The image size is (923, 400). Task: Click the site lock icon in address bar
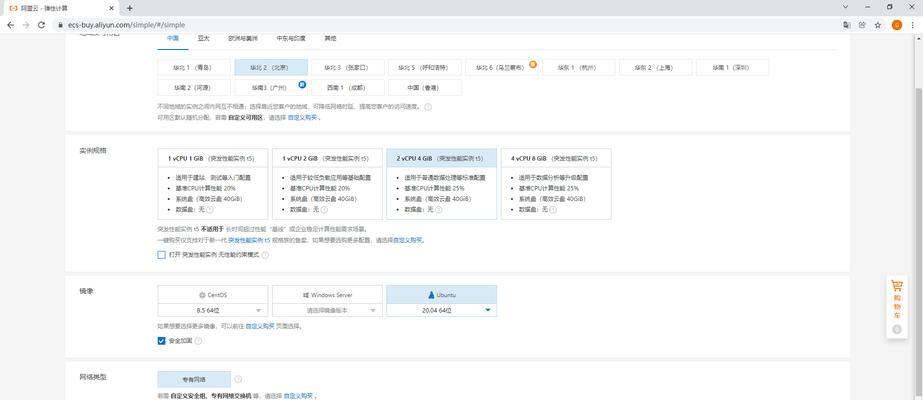59,25
